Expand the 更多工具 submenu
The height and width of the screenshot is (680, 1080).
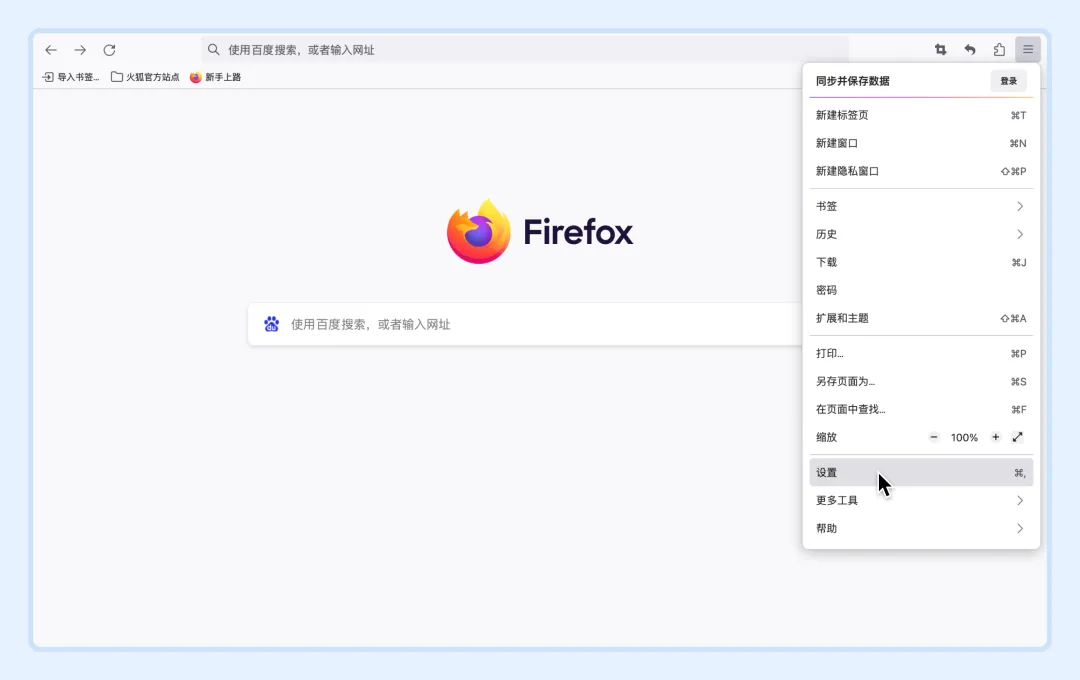(x=921, y=500)
